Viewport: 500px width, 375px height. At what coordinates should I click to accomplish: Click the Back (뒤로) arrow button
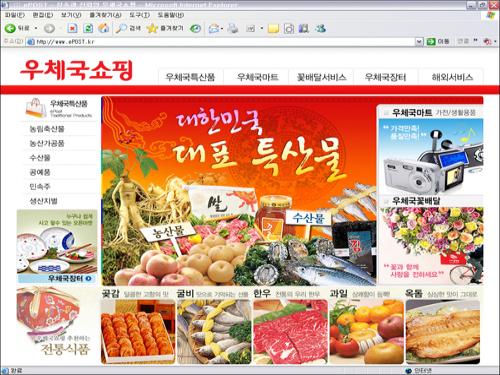17,28
